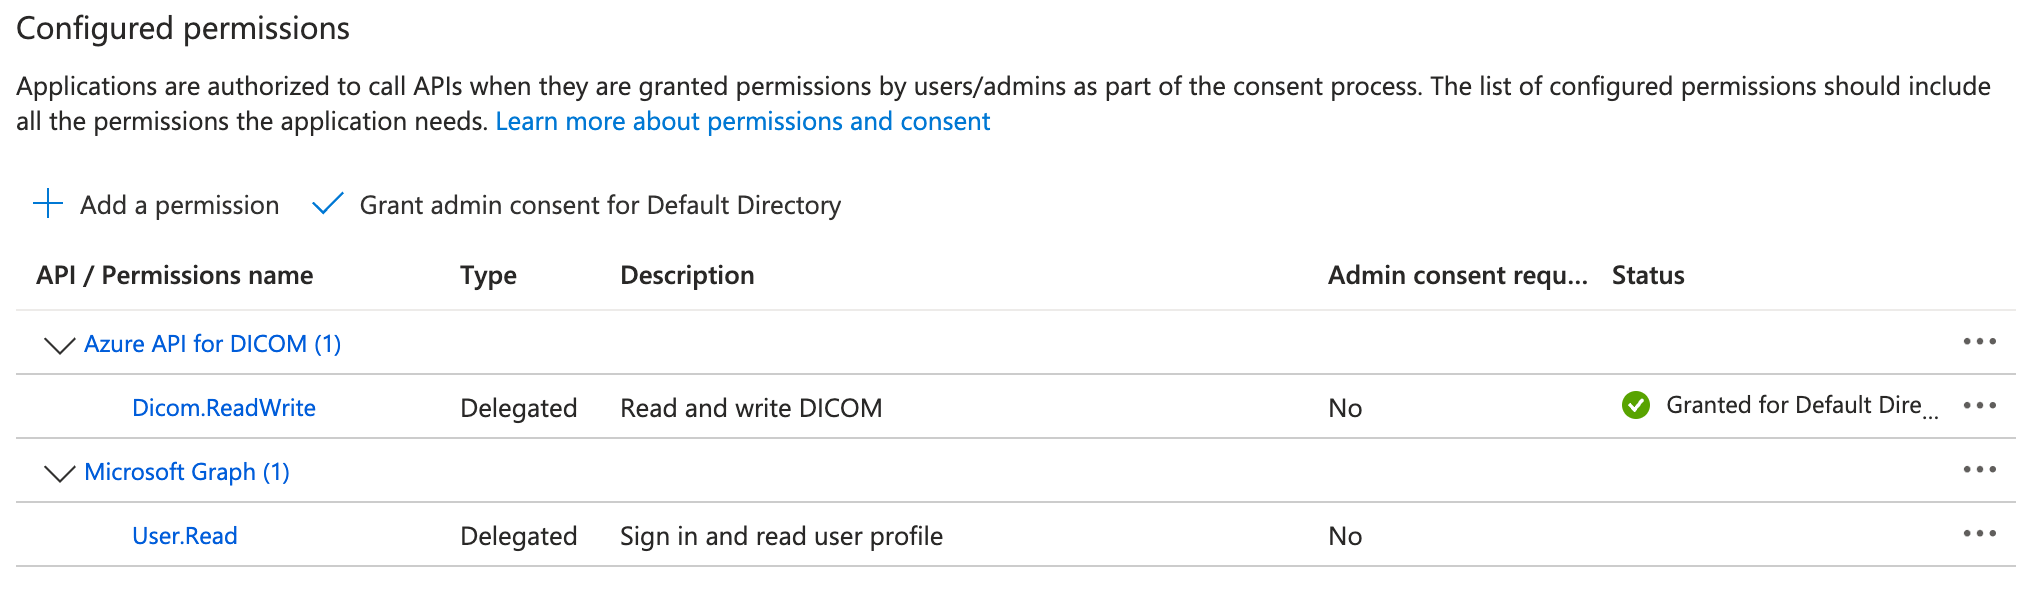Grant admin consent for Default Directory
The image size is (2034, 596).
pyautogui.click(x=599, y=205)
